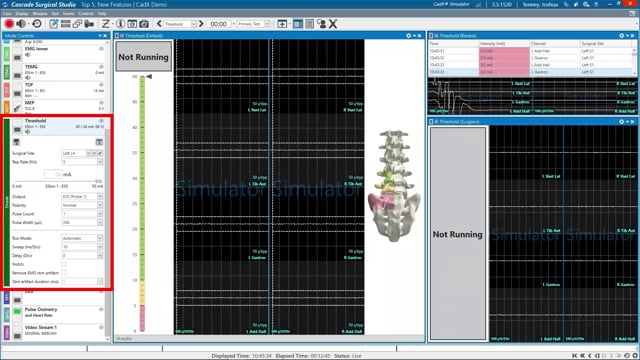This screenshot has width=640, height=360.
Task: Click the stacked rows list icon in toolbar
Action: pos(65,24)
